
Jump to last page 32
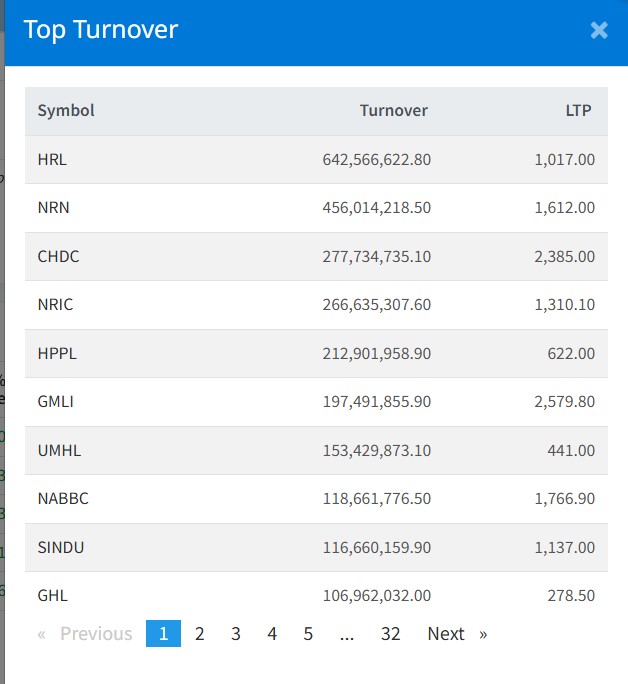[x=390, y=634]
